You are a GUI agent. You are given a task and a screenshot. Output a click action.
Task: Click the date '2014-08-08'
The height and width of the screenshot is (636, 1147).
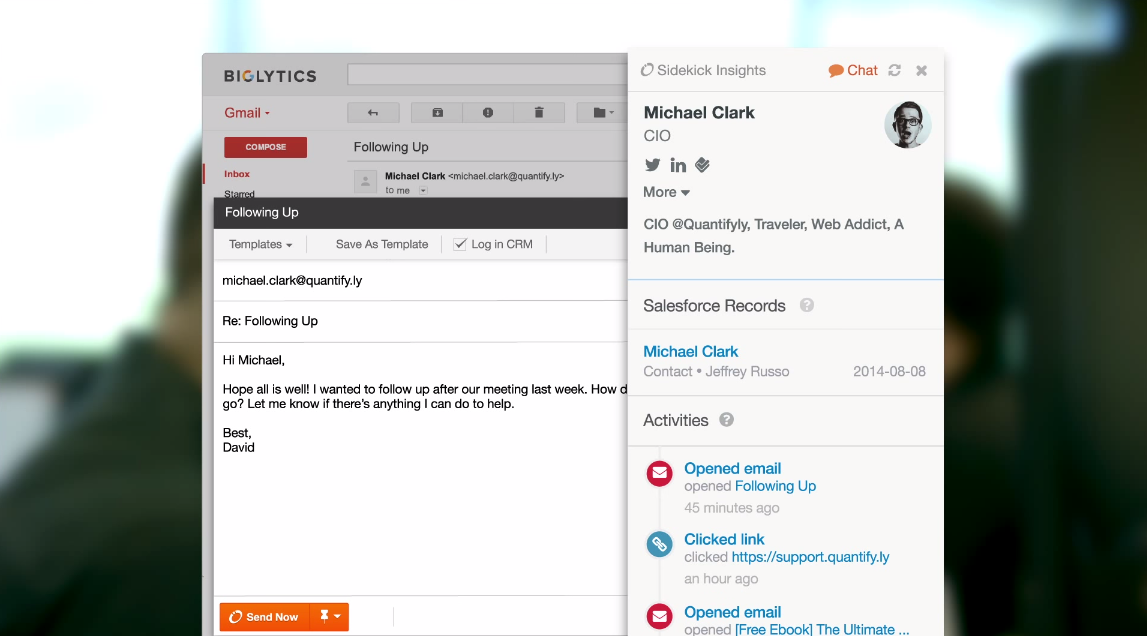click(x=890, y=372)
